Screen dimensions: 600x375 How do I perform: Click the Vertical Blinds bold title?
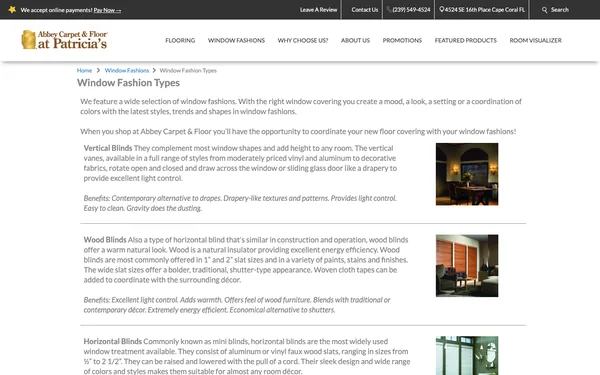(x=108, y=148)
